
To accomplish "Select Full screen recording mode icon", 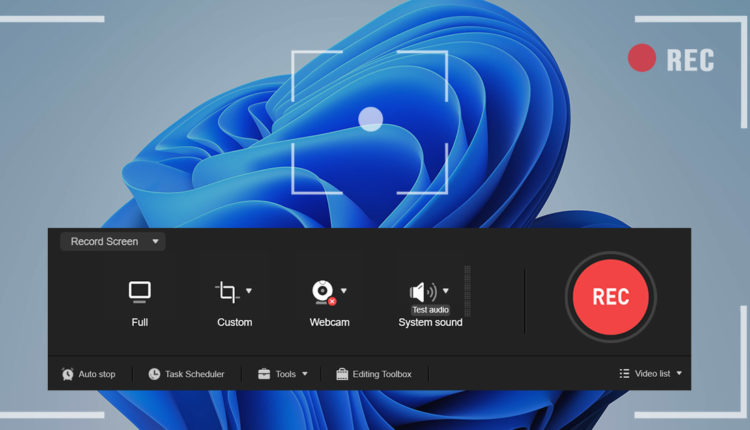I will 139,292.
